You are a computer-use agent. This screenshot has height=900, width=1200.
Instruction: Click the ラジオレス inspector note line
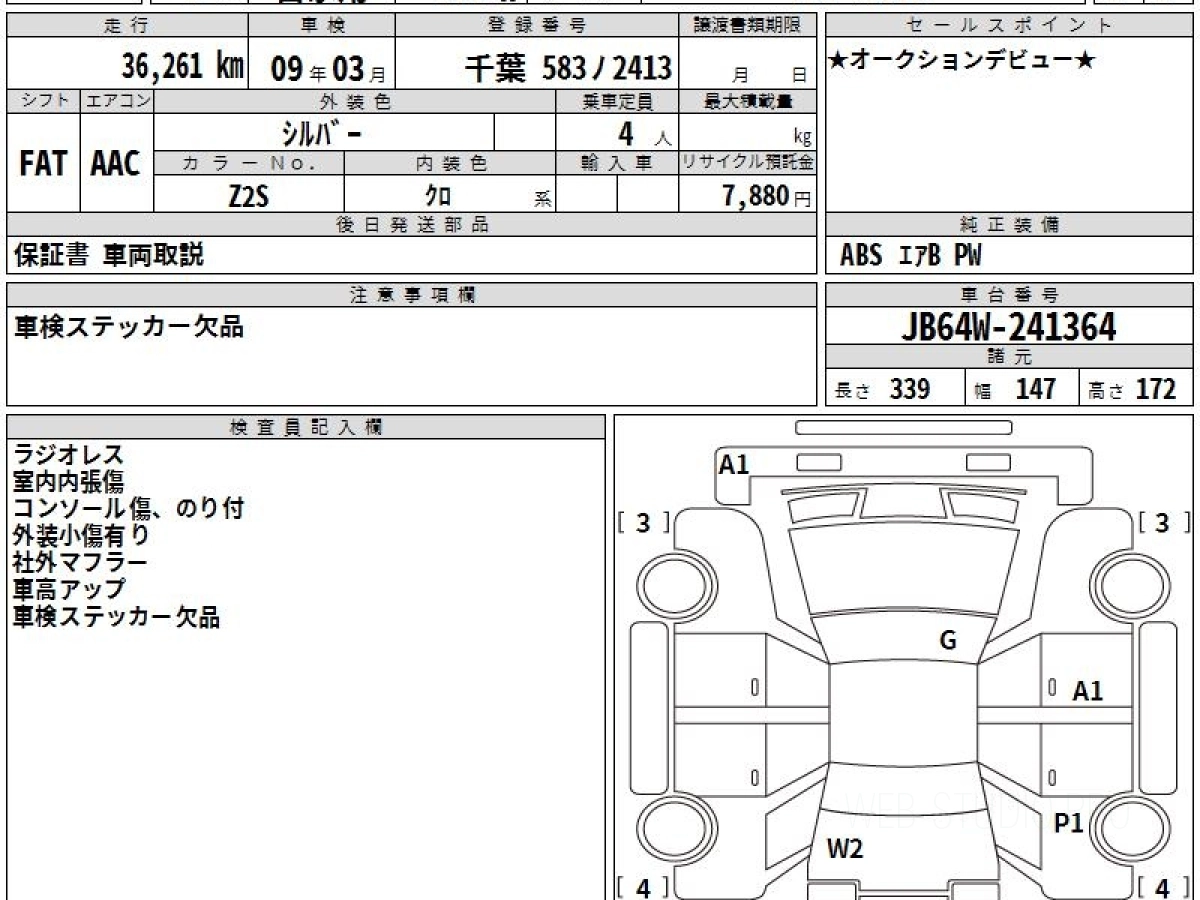coord(68,456)
